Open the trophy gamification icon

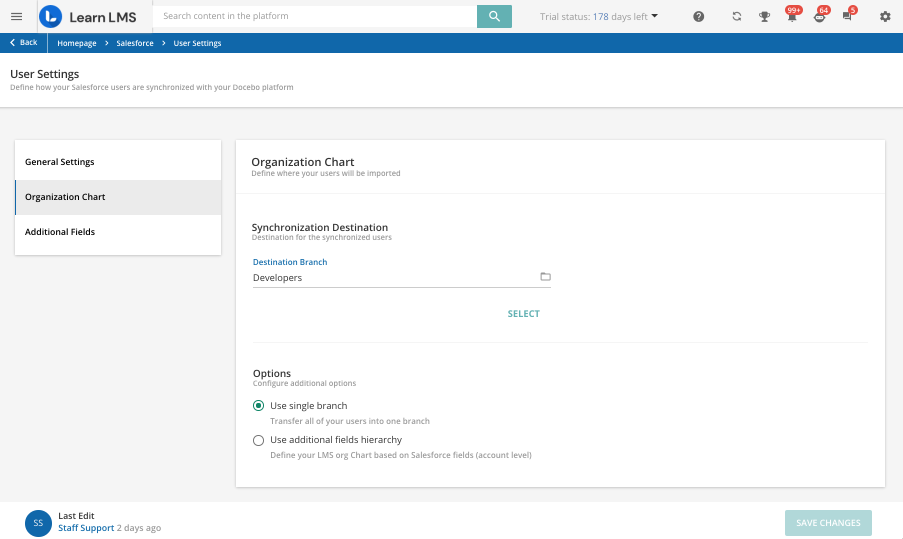764,17
